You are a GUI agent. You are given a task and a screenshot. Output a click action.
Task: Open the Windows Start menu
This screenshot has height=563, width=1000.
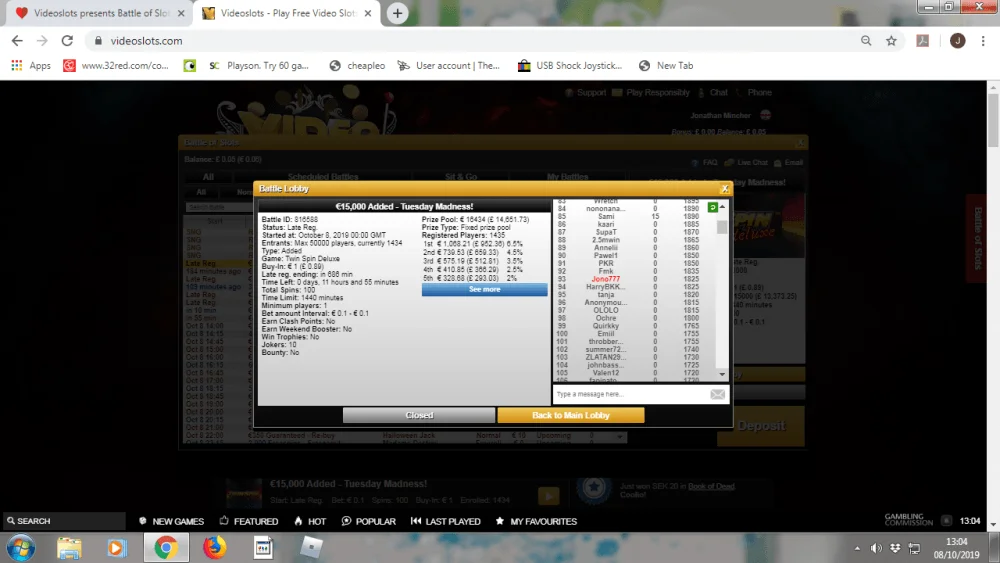20,548
